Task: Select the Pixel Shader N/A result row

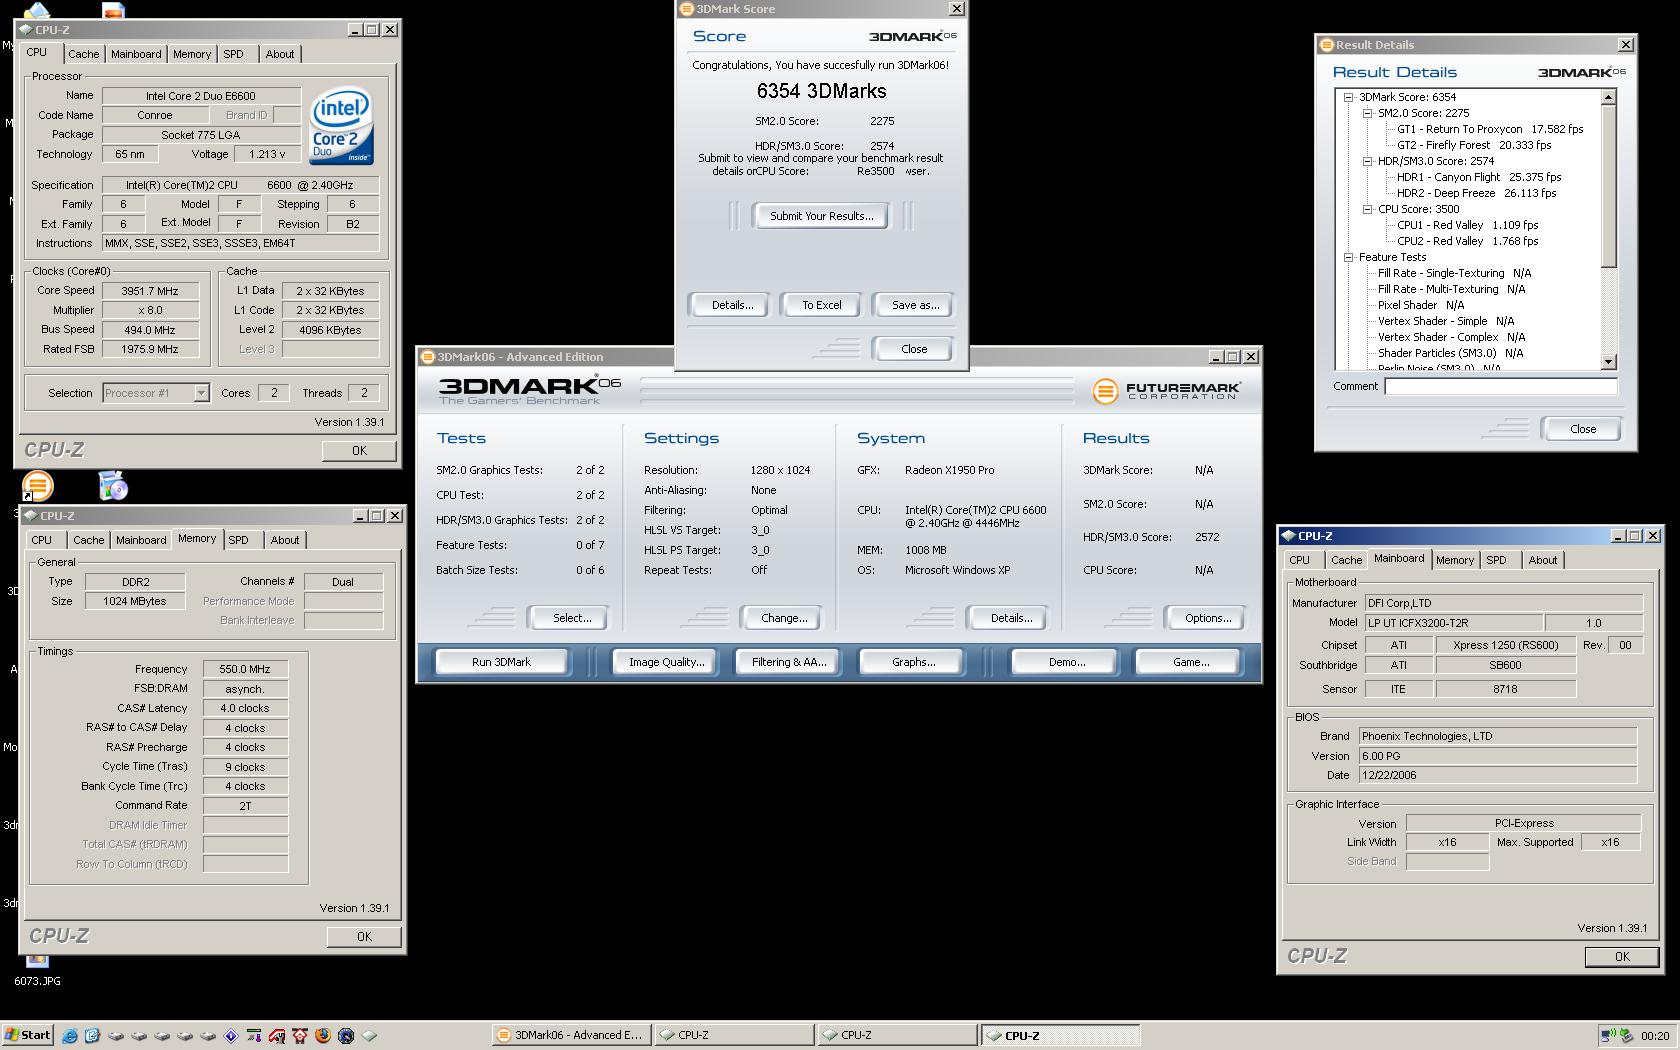Action: click(x=1421, y=305)
